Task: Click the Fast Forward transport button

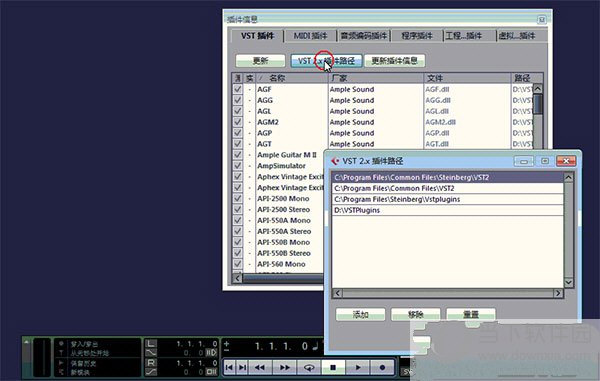Action: coord(284,367)
